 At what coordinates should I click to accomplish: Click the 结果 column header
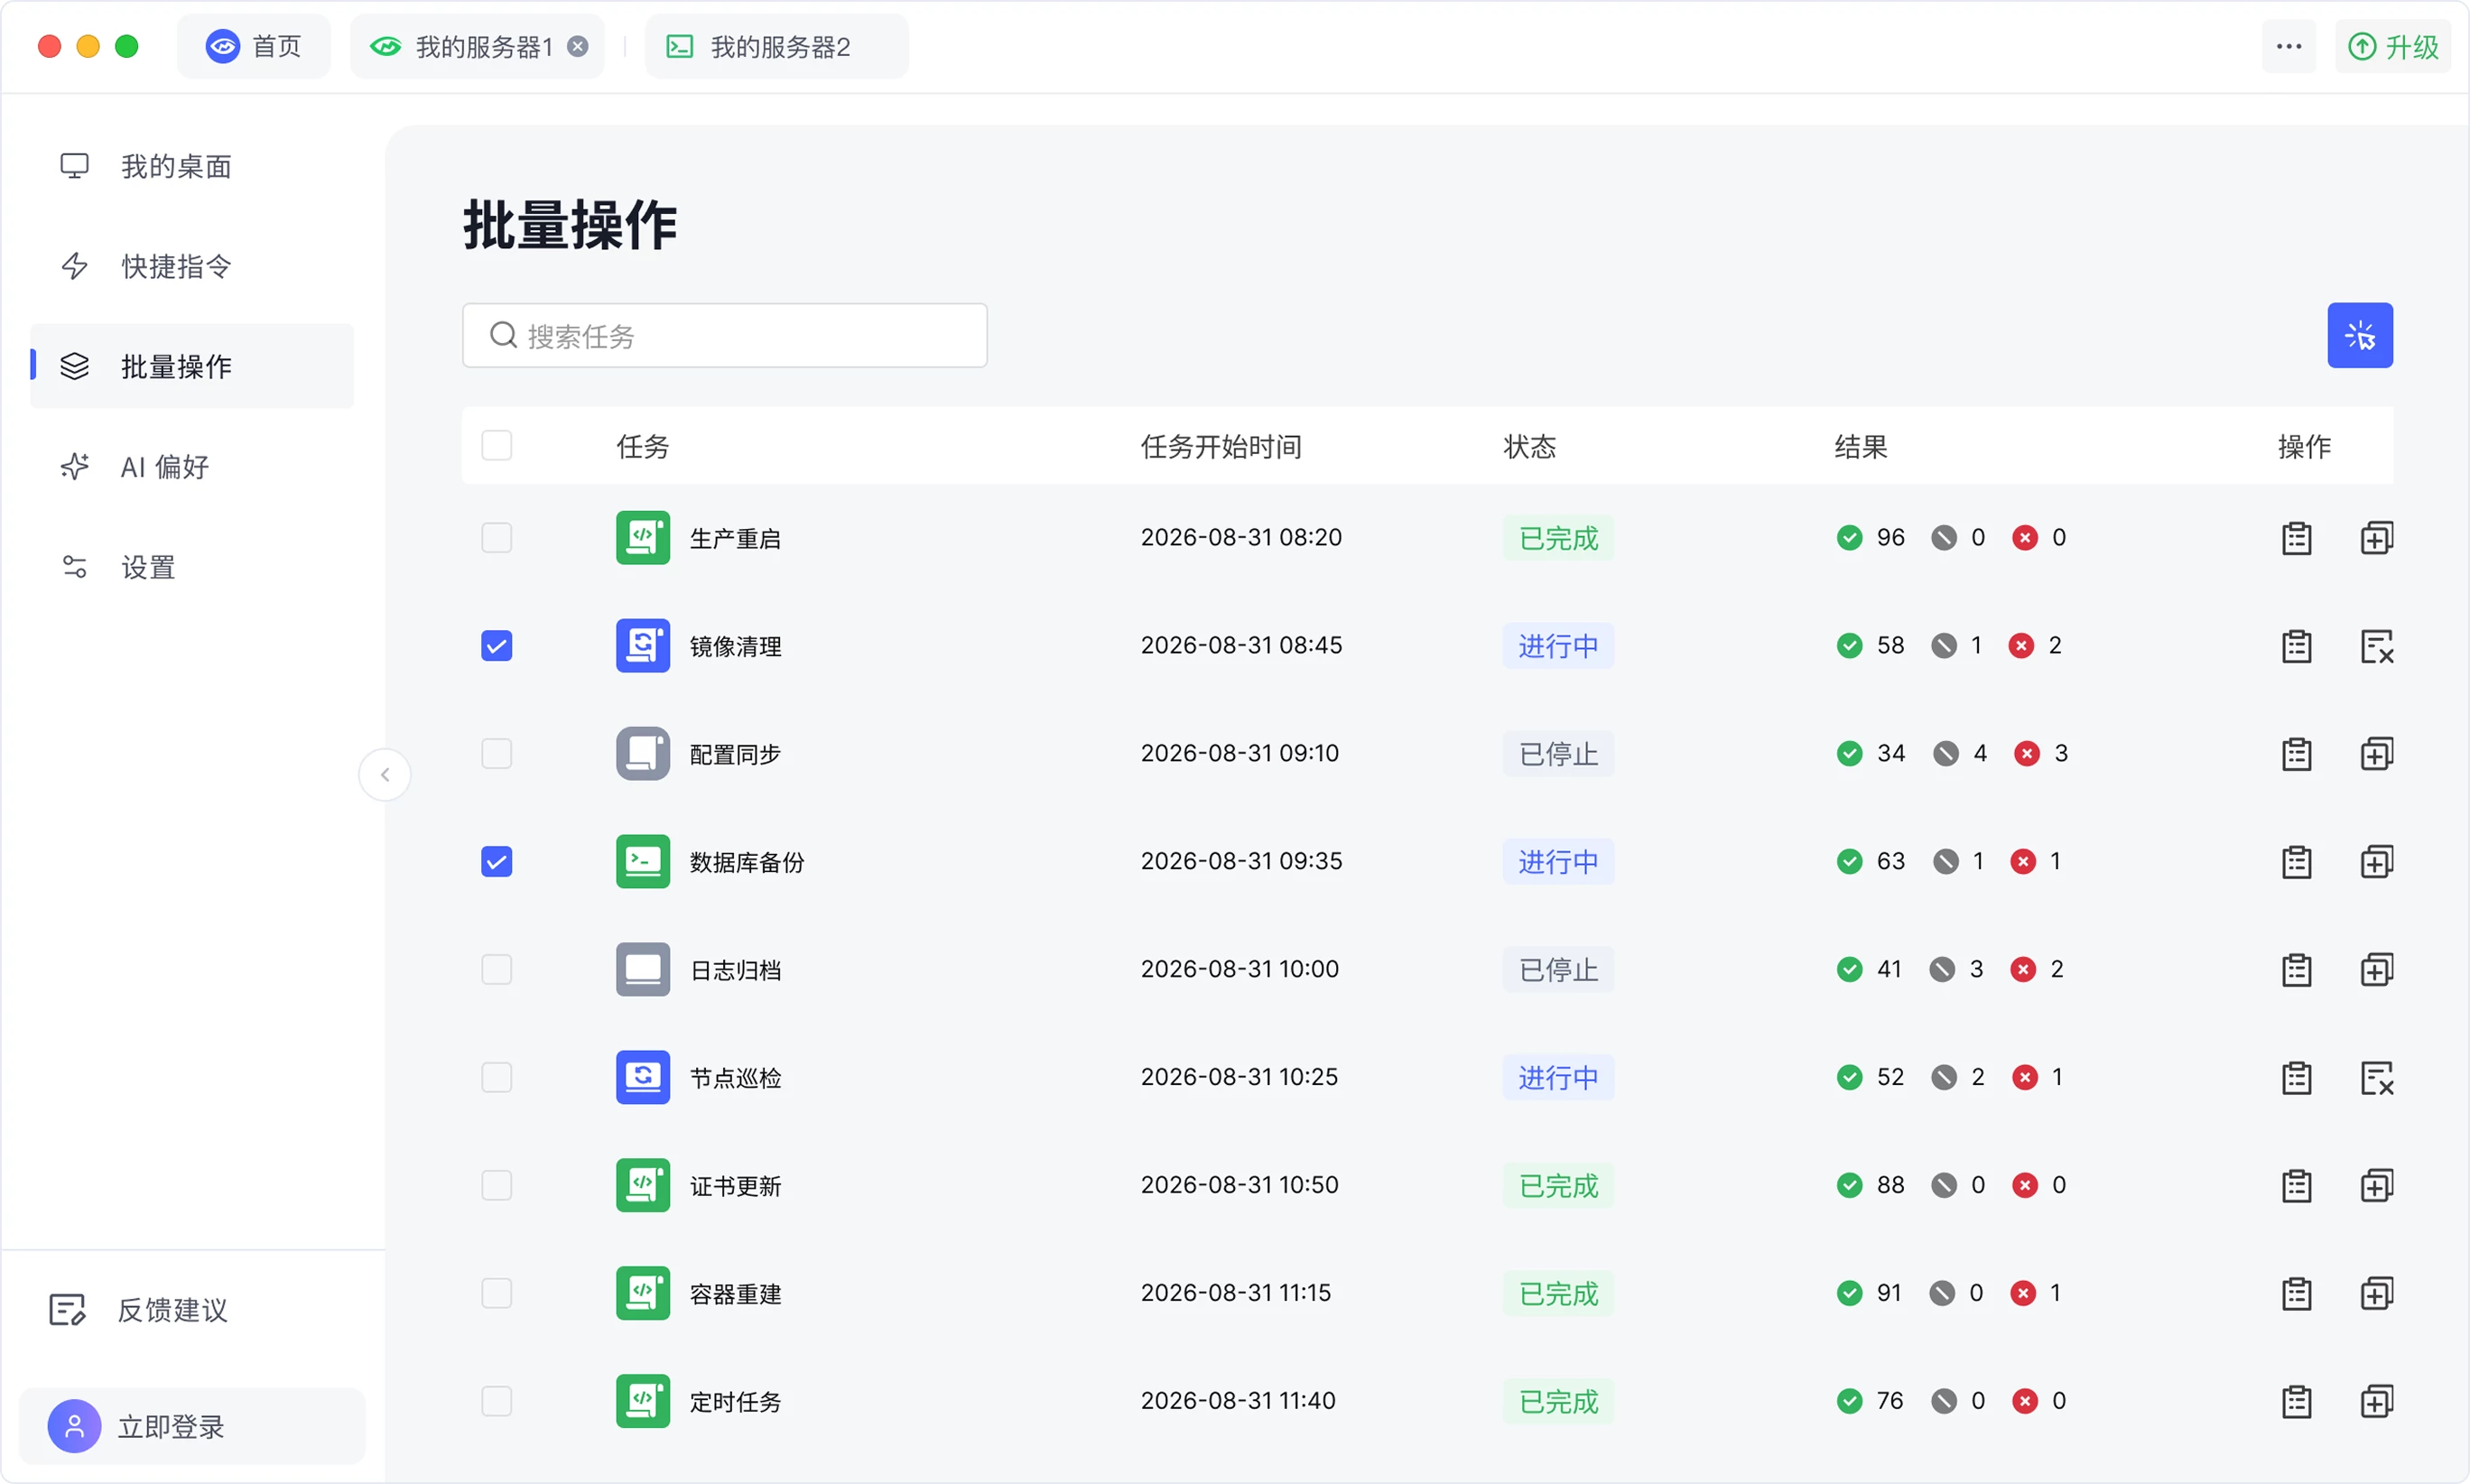1860,447
